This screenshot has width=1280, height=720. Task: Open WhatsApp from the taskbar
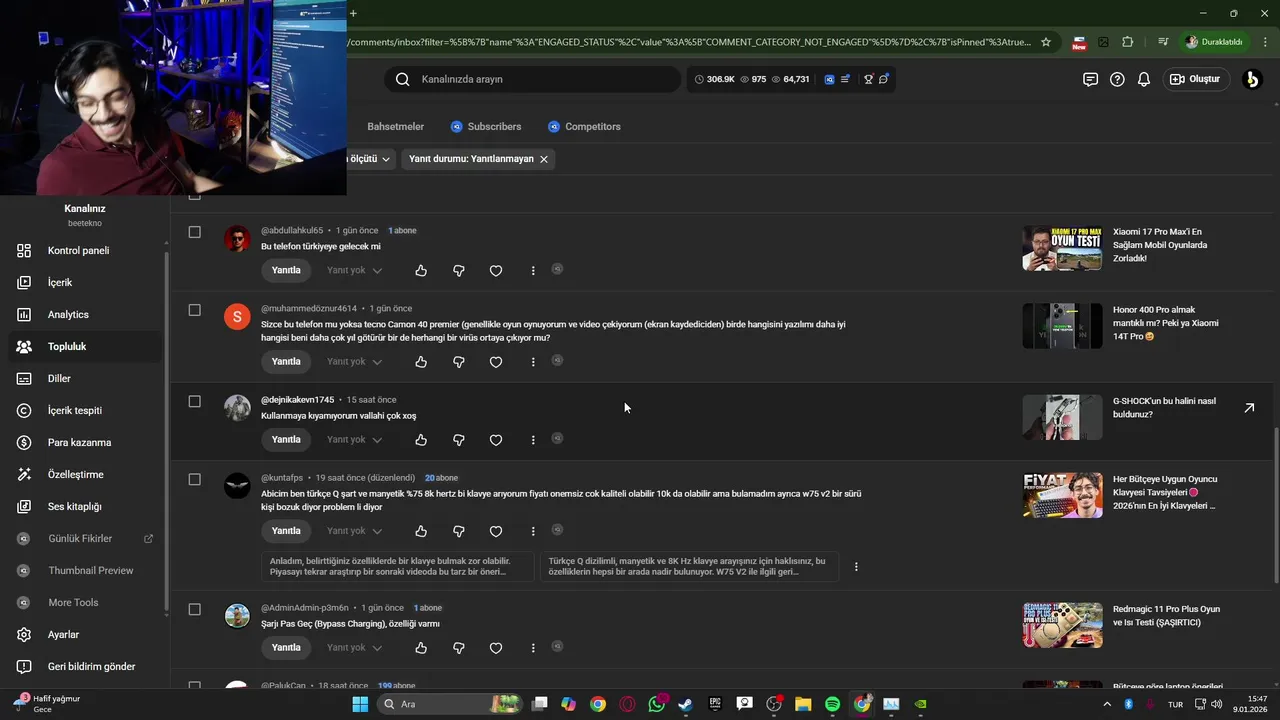pos(657,704)
